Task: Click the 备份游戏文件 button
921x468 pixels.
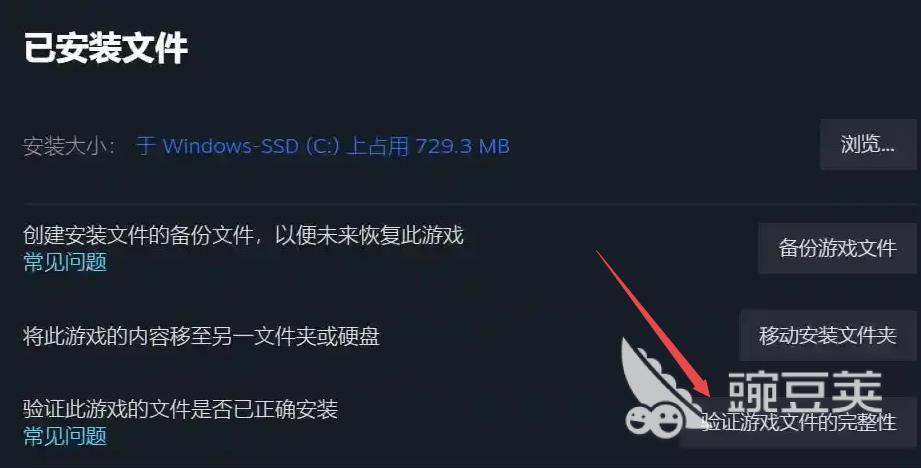Action: tap(837, 248)
